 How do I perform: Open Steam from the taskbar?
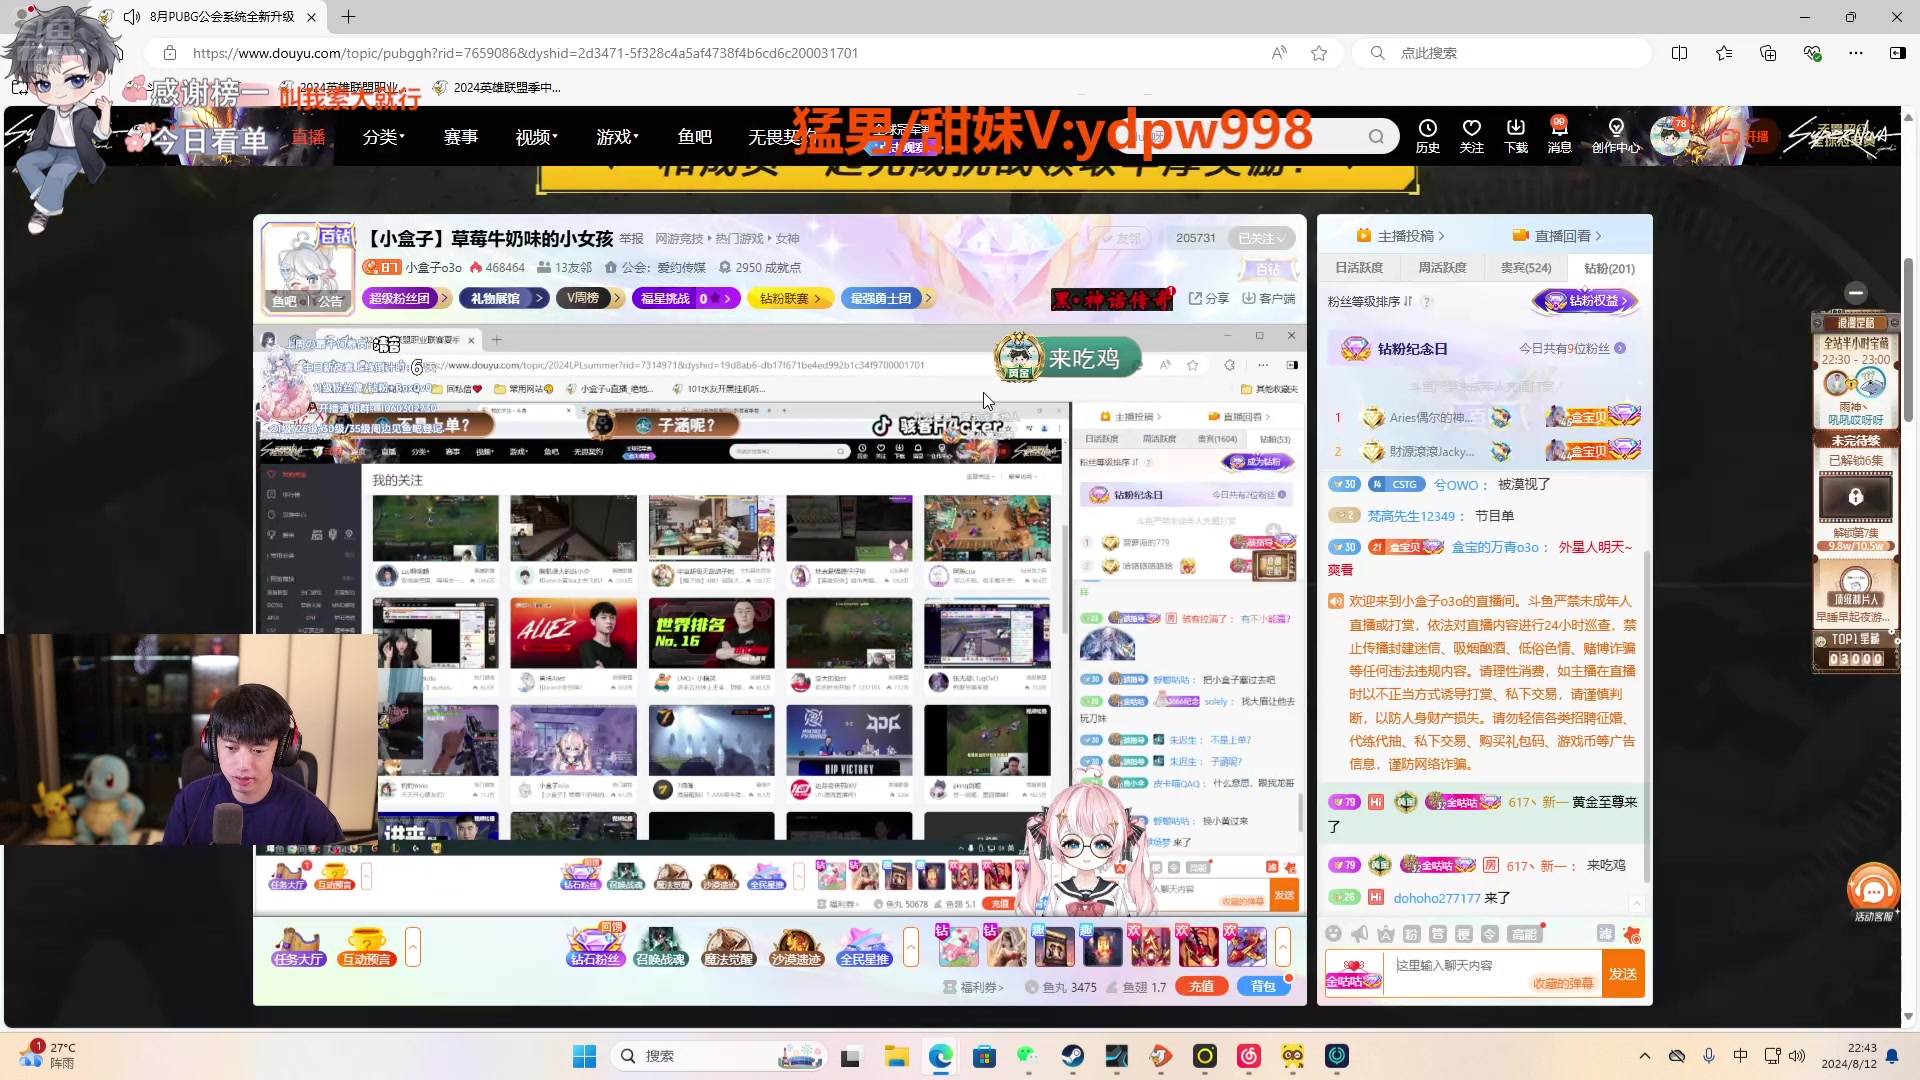pos(1072,1056)
